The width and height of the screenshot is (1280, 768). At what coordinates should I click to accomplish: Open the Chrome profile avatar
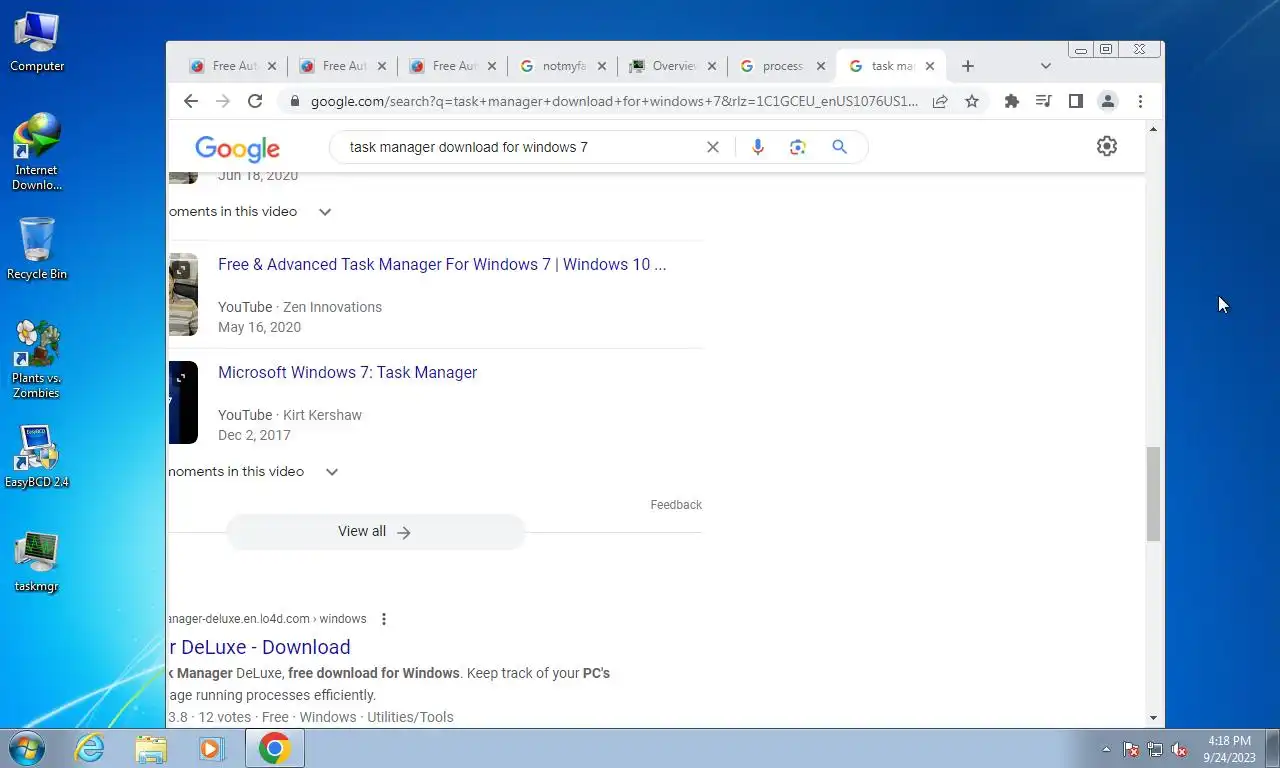click(x=1108, y=101)
